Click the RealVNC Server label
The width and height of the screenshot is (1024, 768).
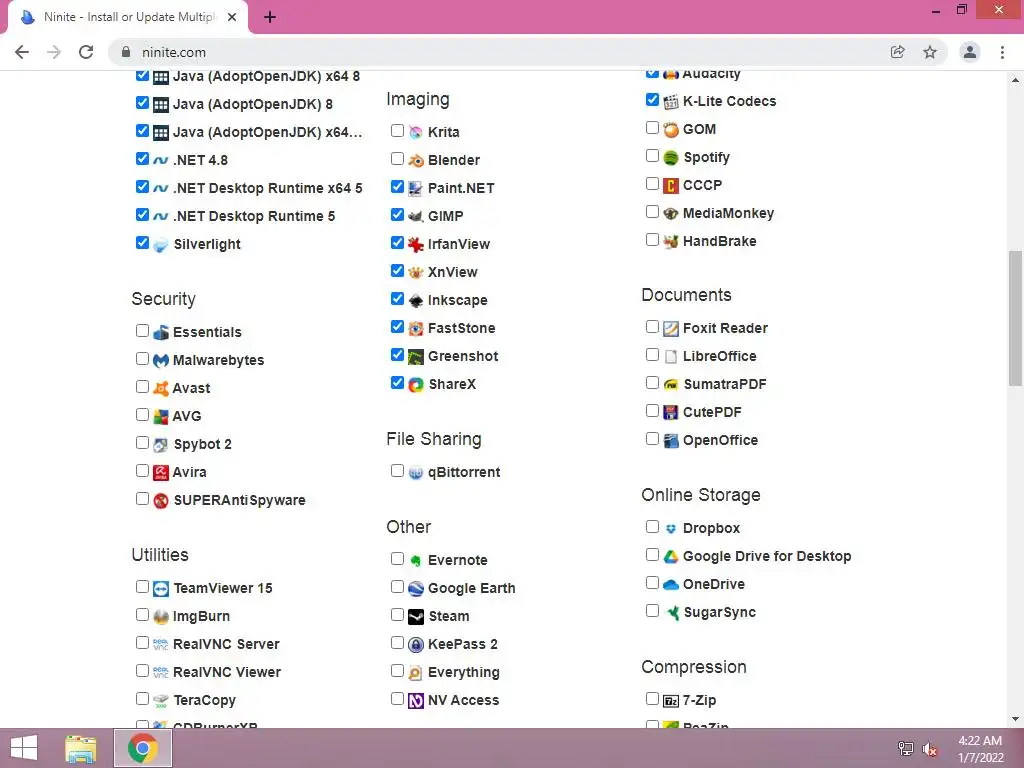click(x=226, y=645)
